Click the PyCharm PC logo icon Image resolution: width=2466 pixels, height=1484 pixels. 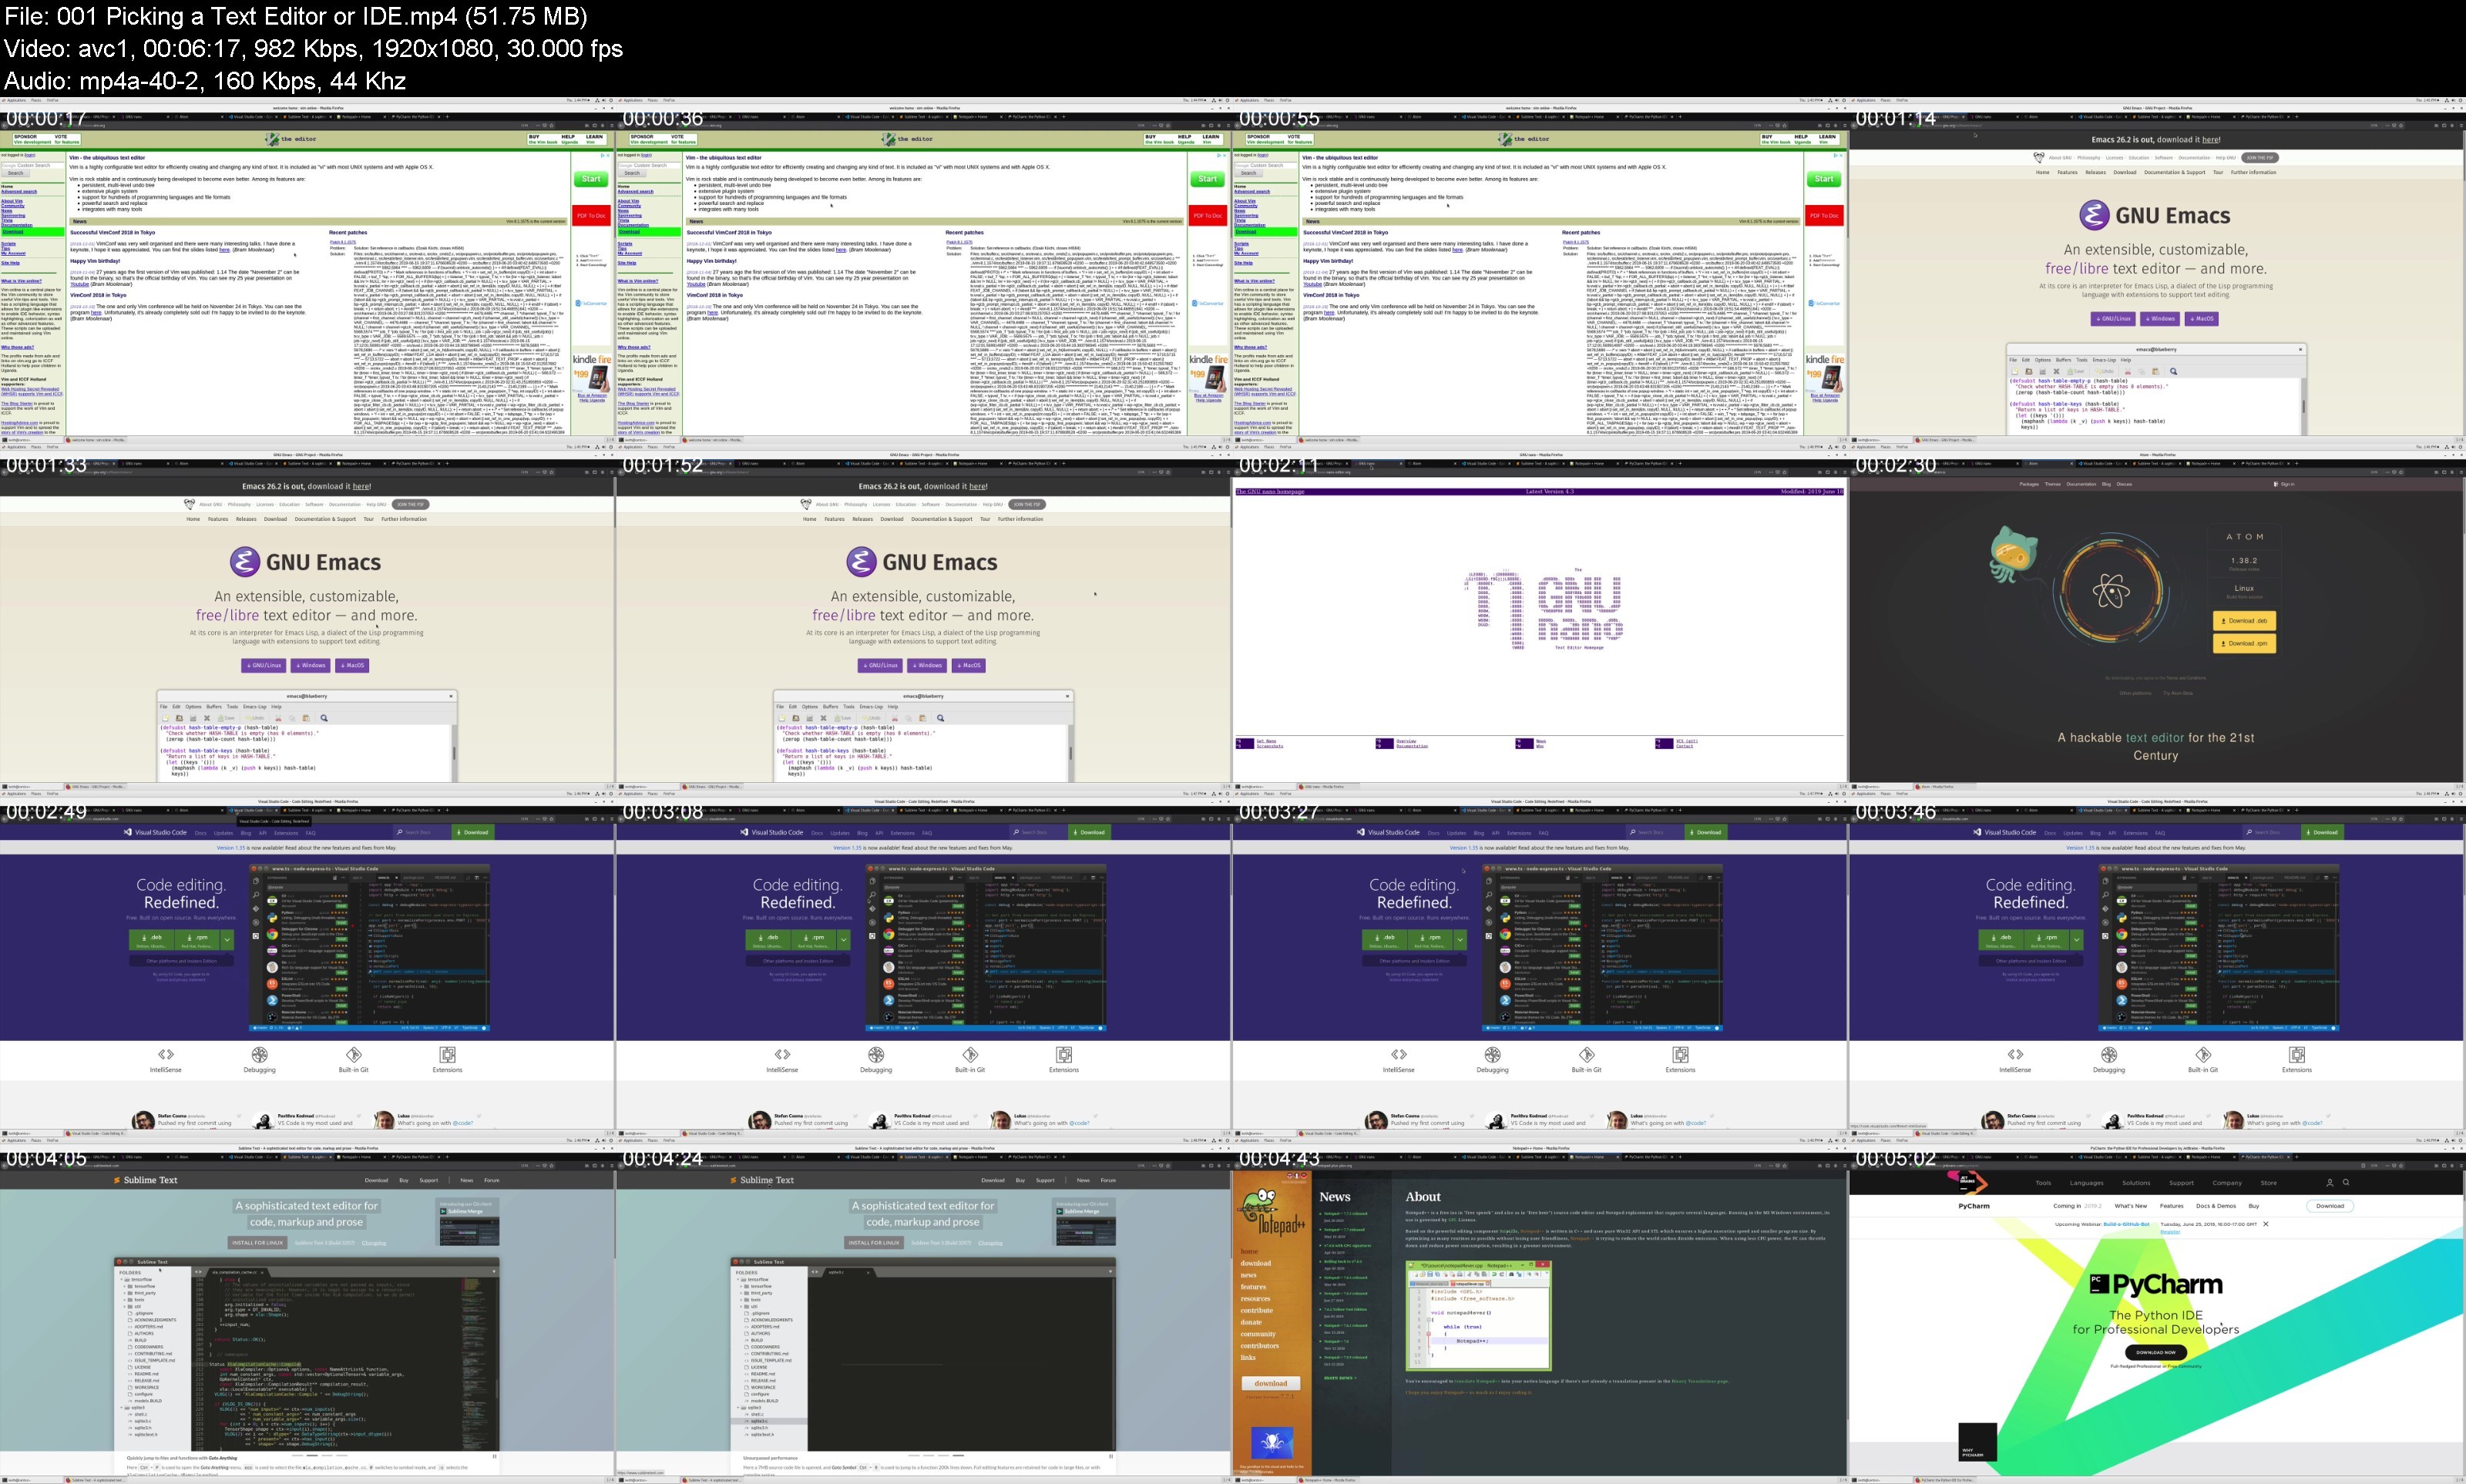tap(2100, 1284)
